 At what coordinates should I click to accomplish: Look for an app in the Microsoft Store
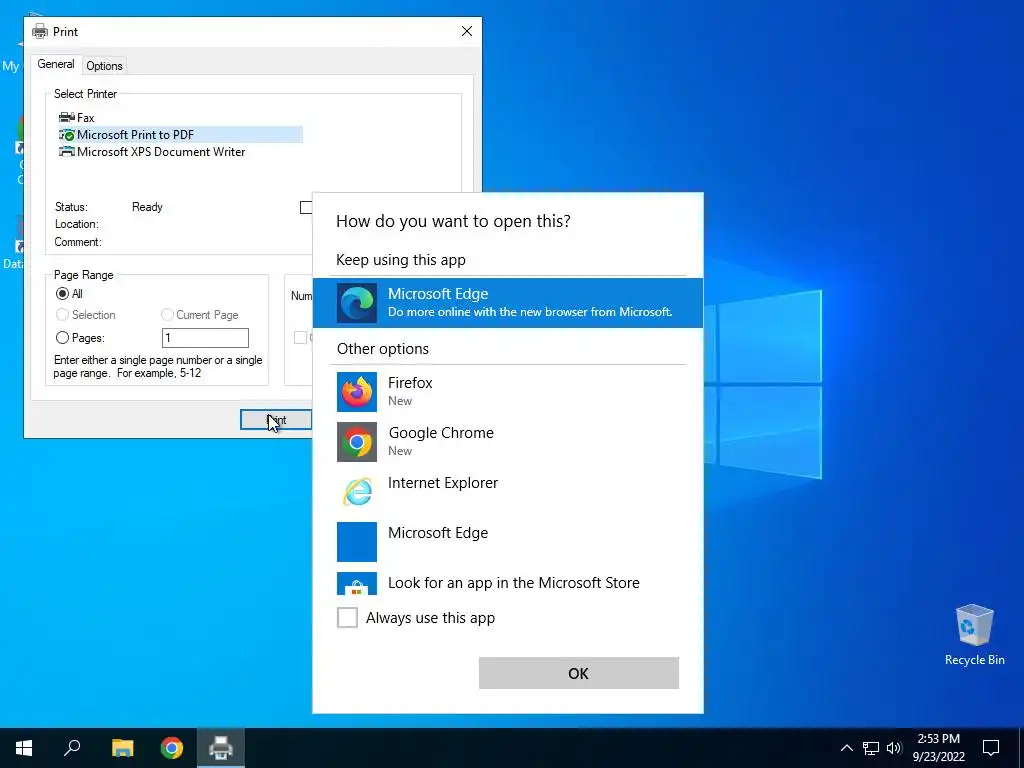coord(507,583)
